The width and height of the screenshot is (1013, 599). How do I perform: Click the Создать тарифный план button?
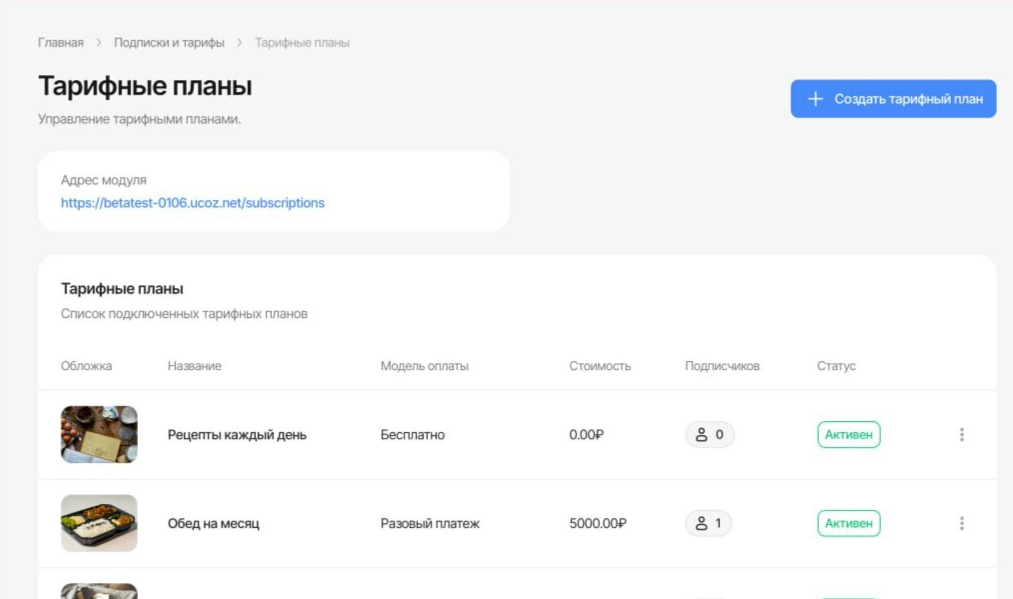coord(893,99)
